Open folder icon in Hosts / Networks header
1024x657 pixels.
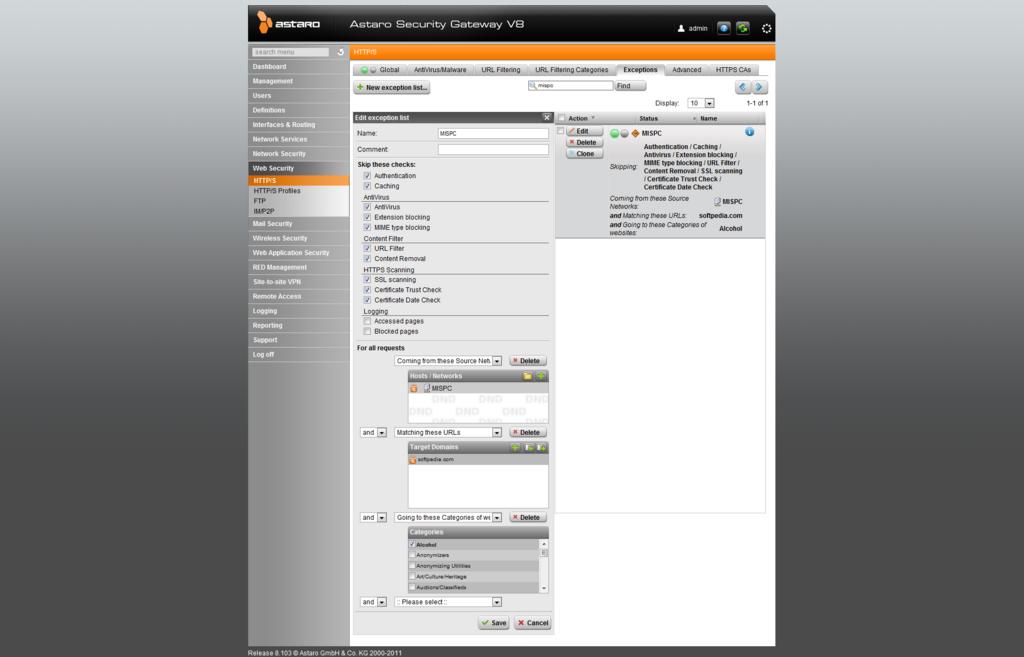528,376
